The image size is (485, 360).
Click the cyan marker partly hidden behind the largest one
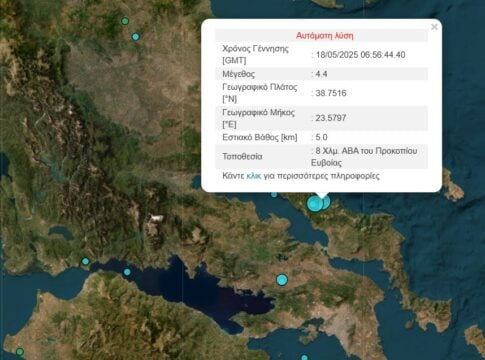pos(326,202)
